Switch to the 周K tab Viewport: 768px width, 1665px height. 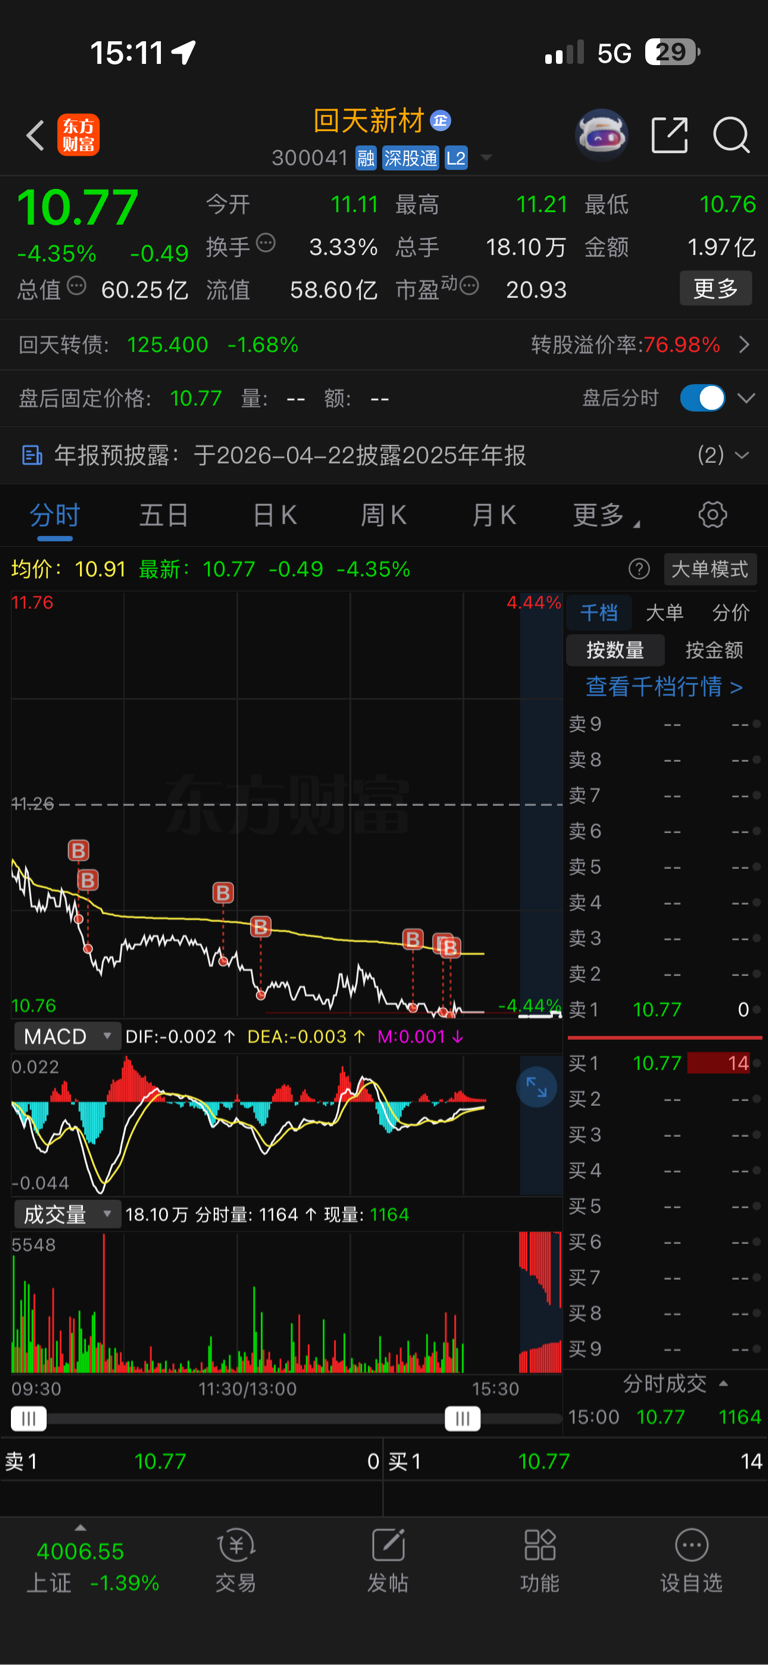(384, 515)
